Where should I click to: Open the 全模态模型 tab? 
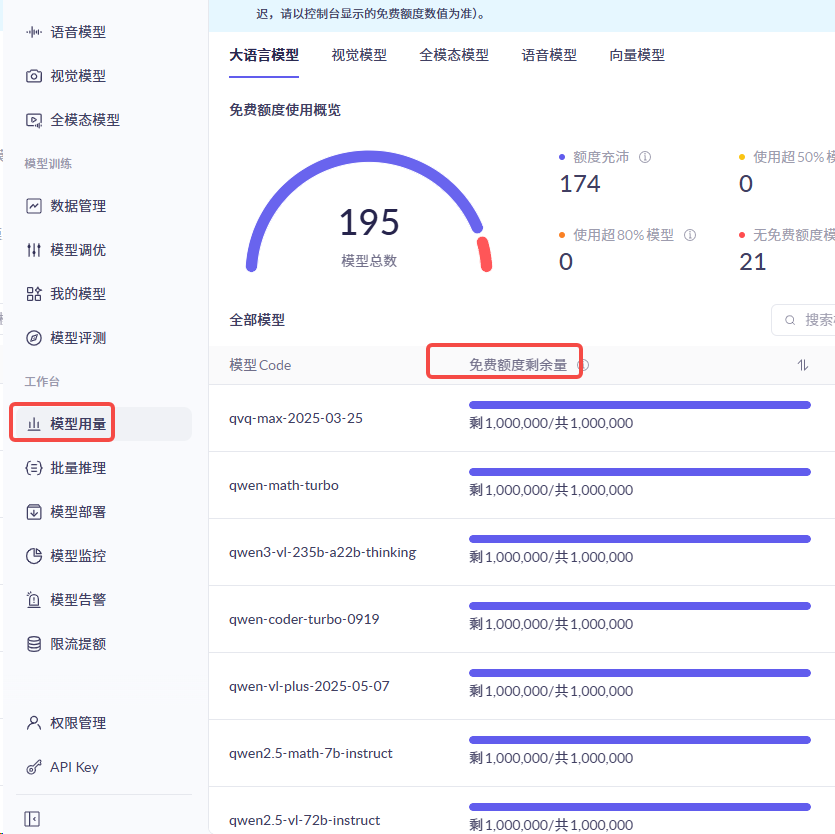pos(454,55)
